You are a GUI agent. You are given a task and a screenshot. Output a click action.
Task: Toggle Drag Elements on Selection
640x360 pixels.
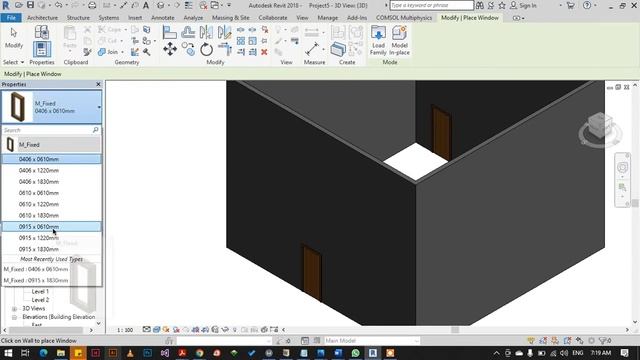(x=580, y=340)
